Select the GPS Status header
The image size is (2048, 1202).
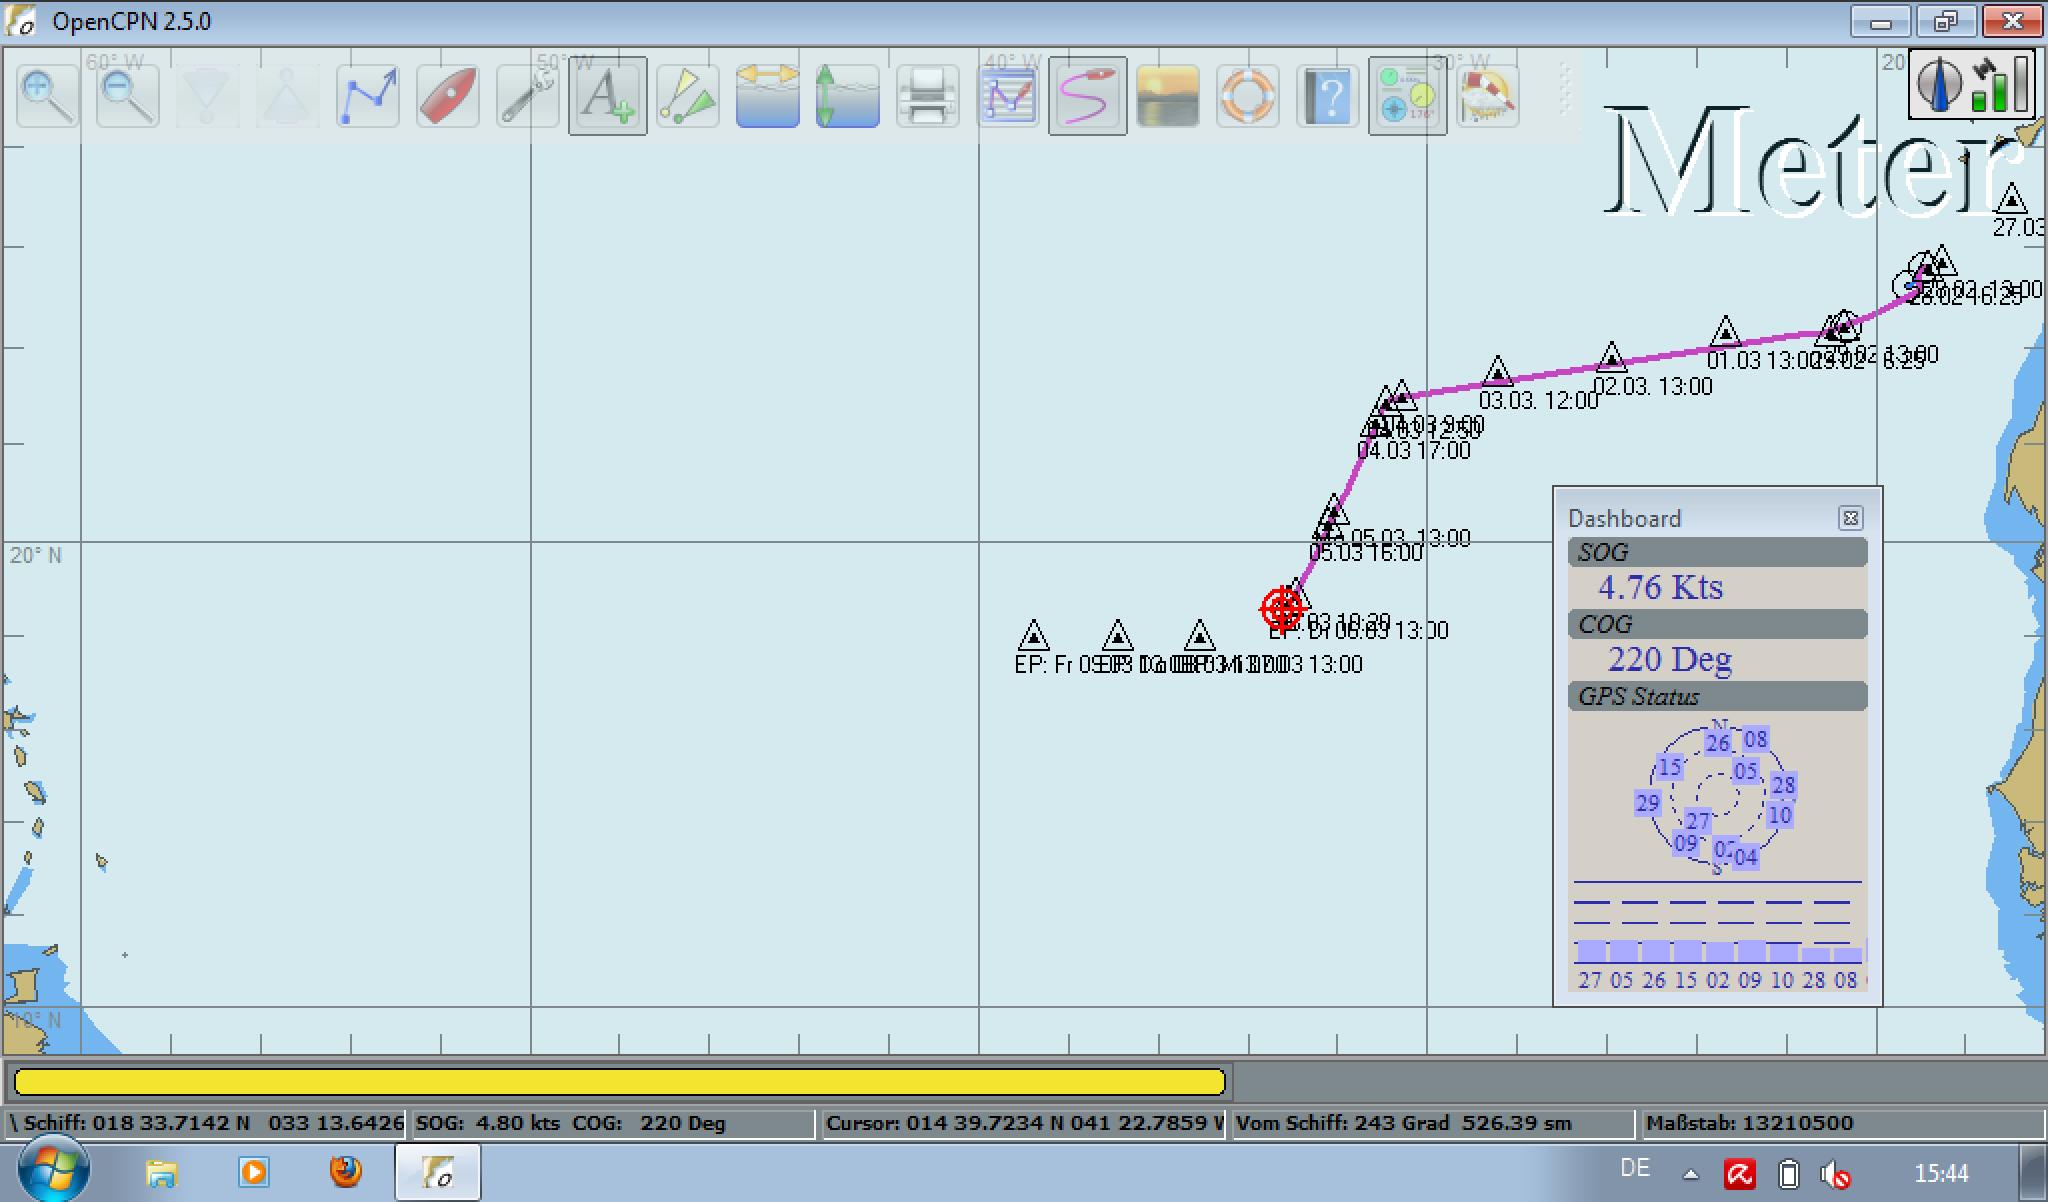[x=1717, y=696]
